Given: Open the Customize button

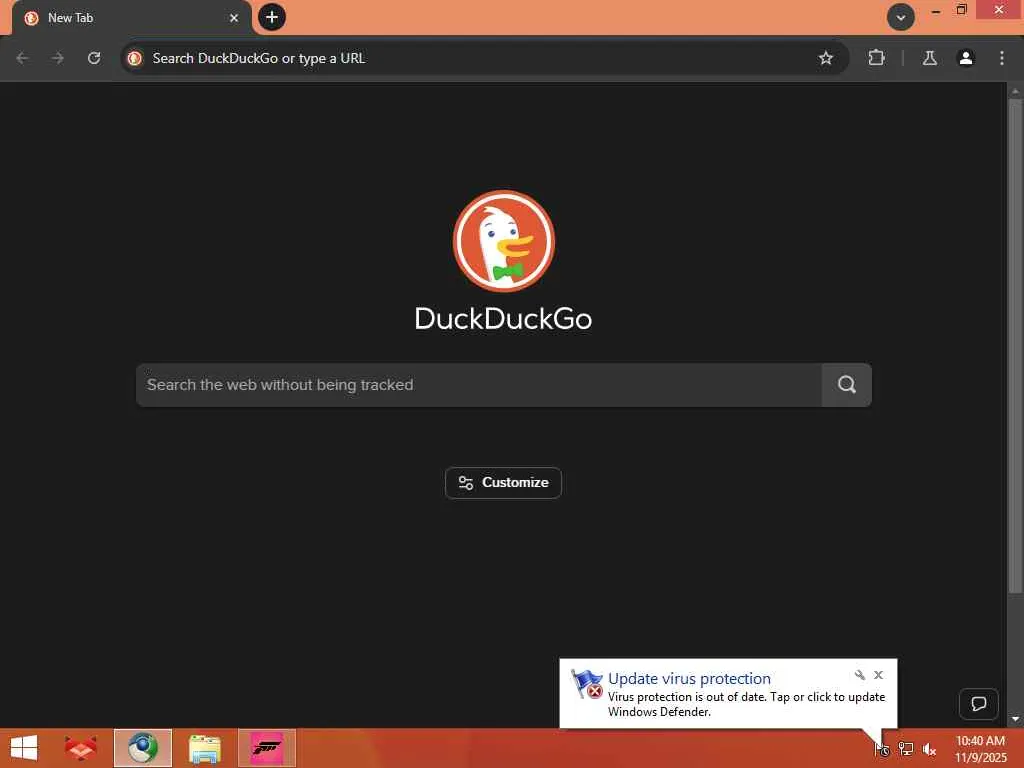Looking at the screenshot, I should tap(503, 483).
